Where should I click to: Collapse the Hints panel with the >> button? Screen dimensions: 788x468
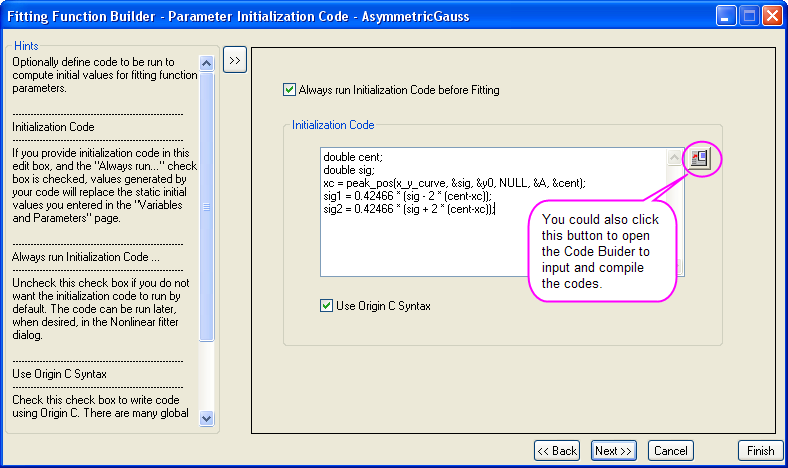[235, 60]
